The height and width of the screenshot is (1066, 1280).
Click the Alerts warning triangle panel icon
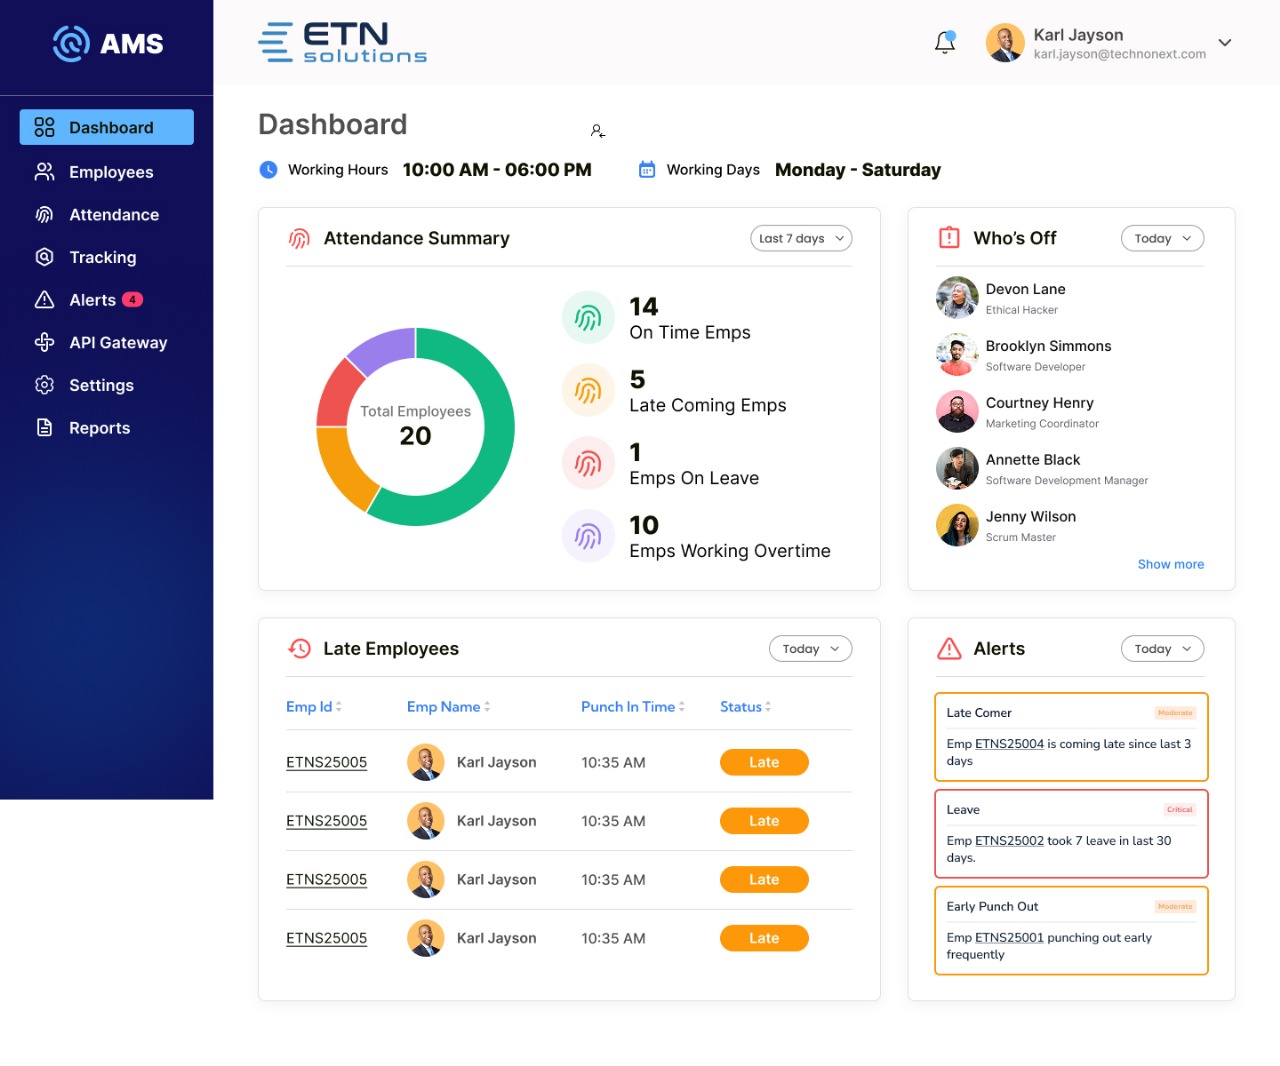pyautogui.click(x=949, y=649)
